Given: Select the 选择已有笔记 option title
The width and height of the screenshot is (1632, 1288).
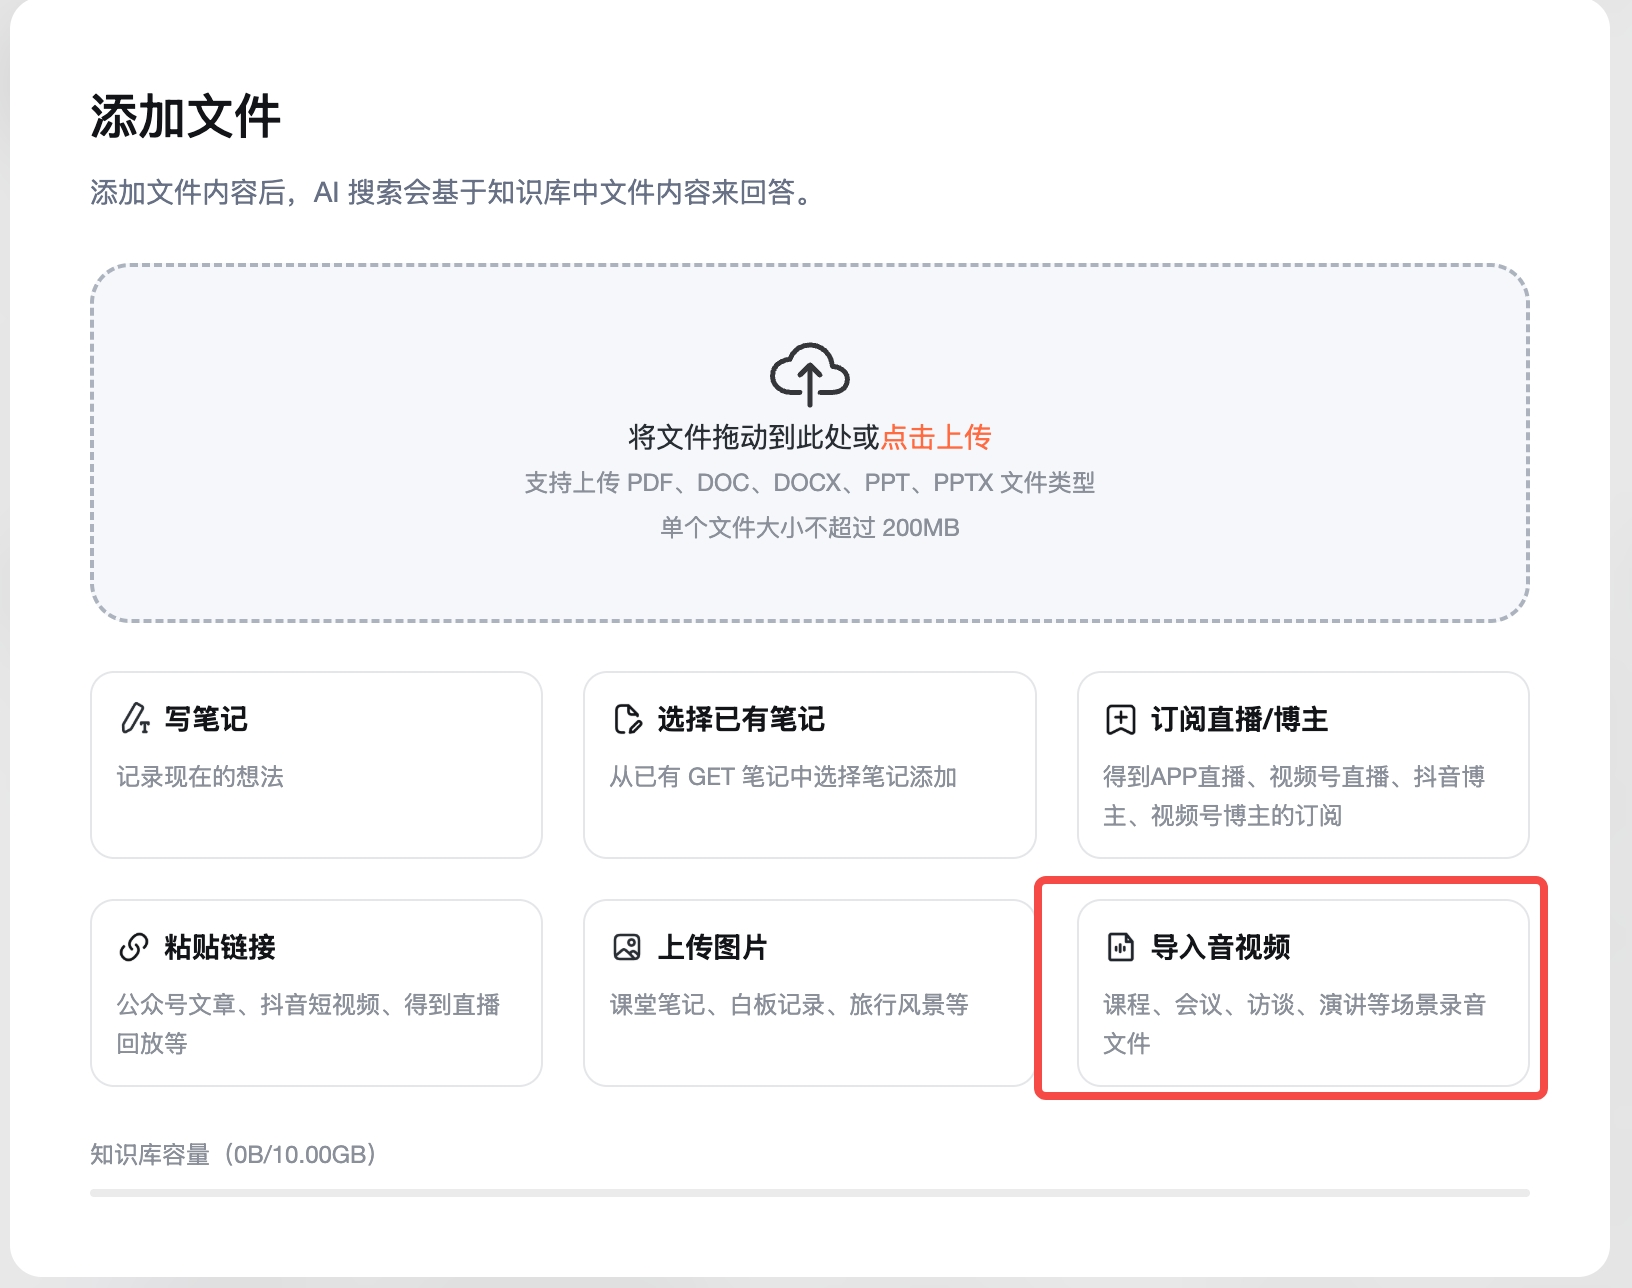Looking at the screenshot, I should (x=741, y=719).
